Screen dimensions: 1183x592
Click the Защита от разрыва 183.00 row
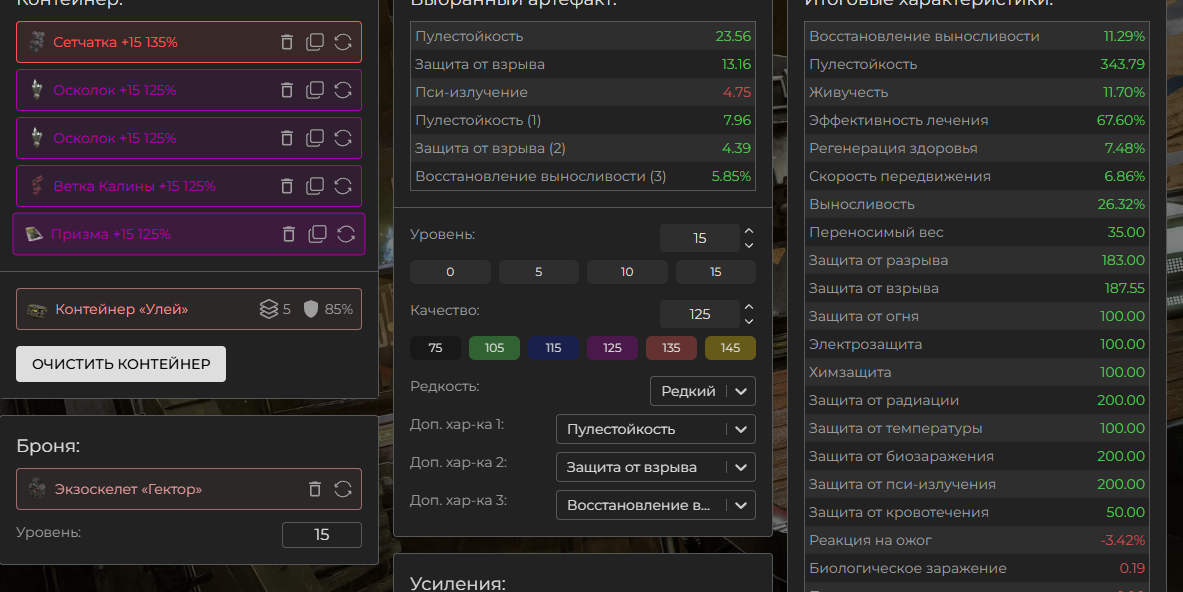pos(977,260)
